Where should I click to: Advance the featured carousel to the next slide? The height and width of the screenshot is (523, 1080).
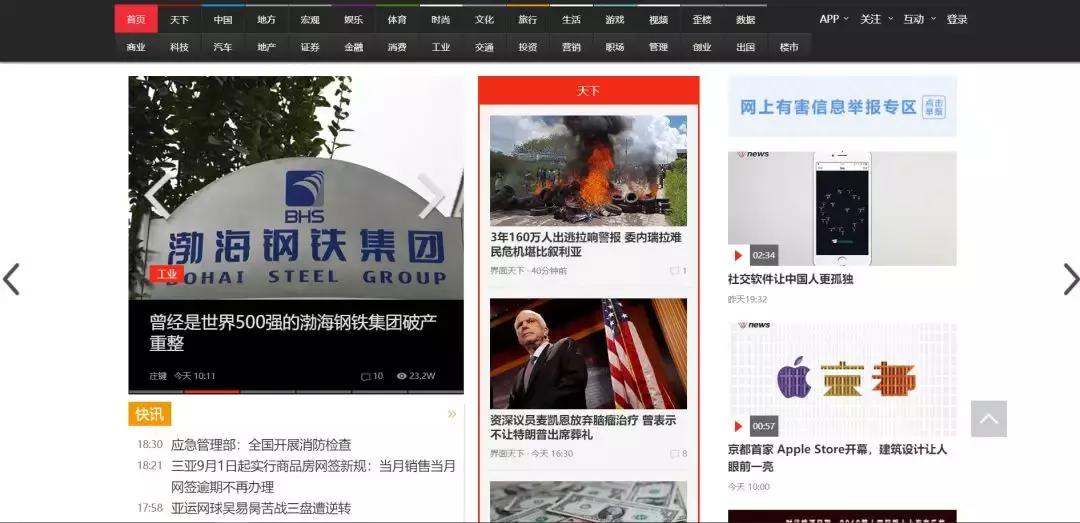(x=431, y=196)
